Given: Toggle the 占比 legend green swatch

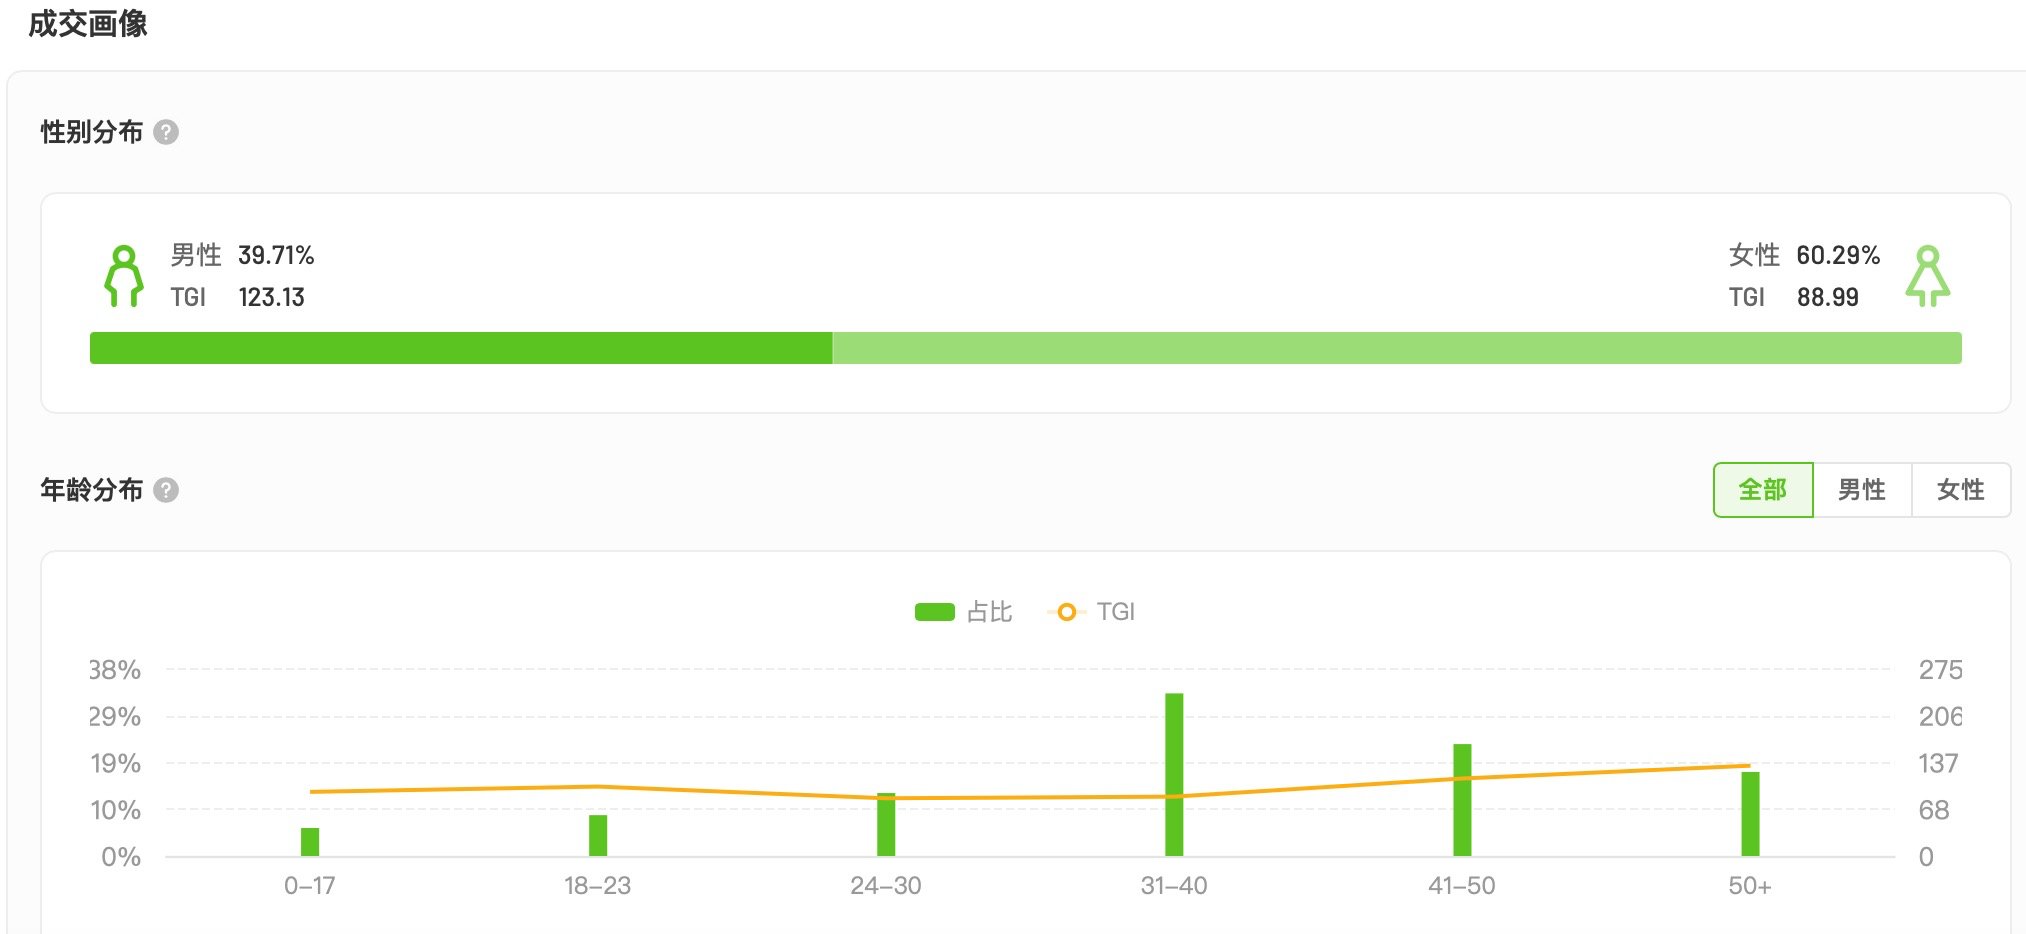Looking at the screenshot, I should pos(935,612).
